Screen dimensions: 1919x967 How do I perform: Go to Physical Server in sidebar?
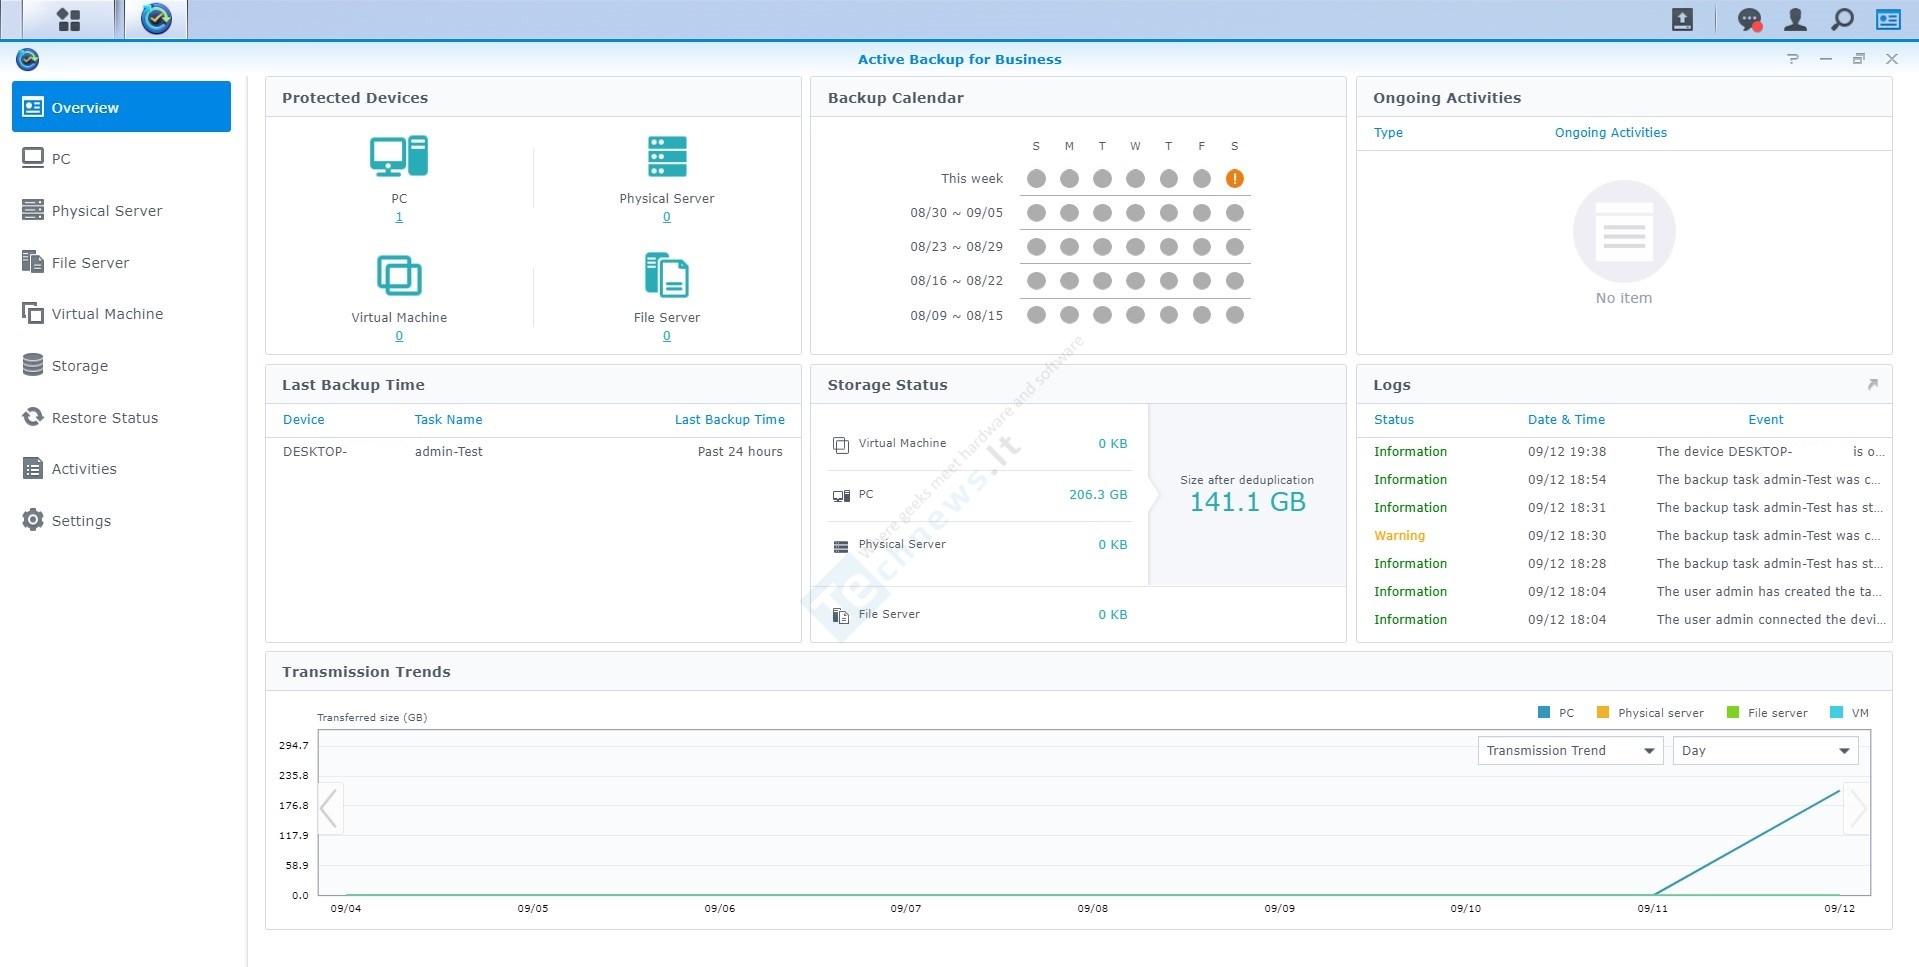click(x=121, y=210)
